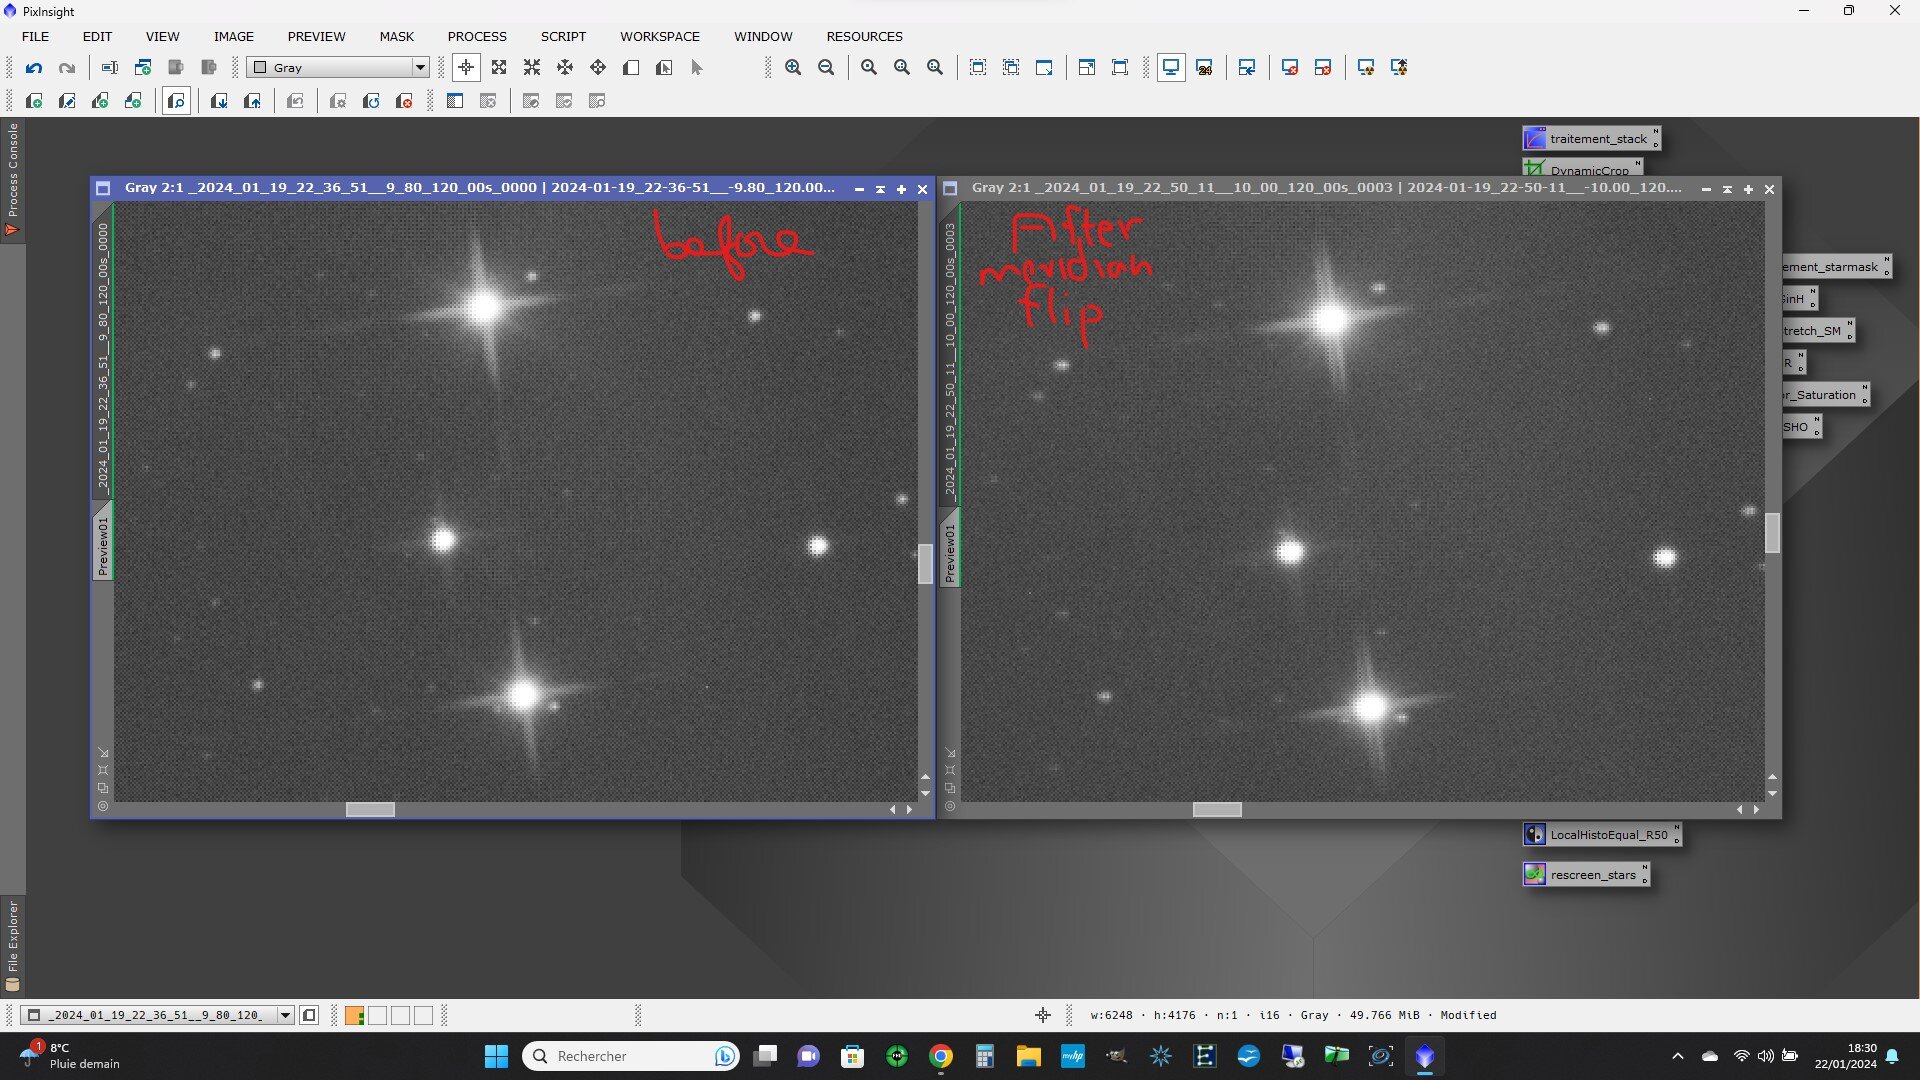Toggle the screen transfer function monitor button

point(1171,68)
